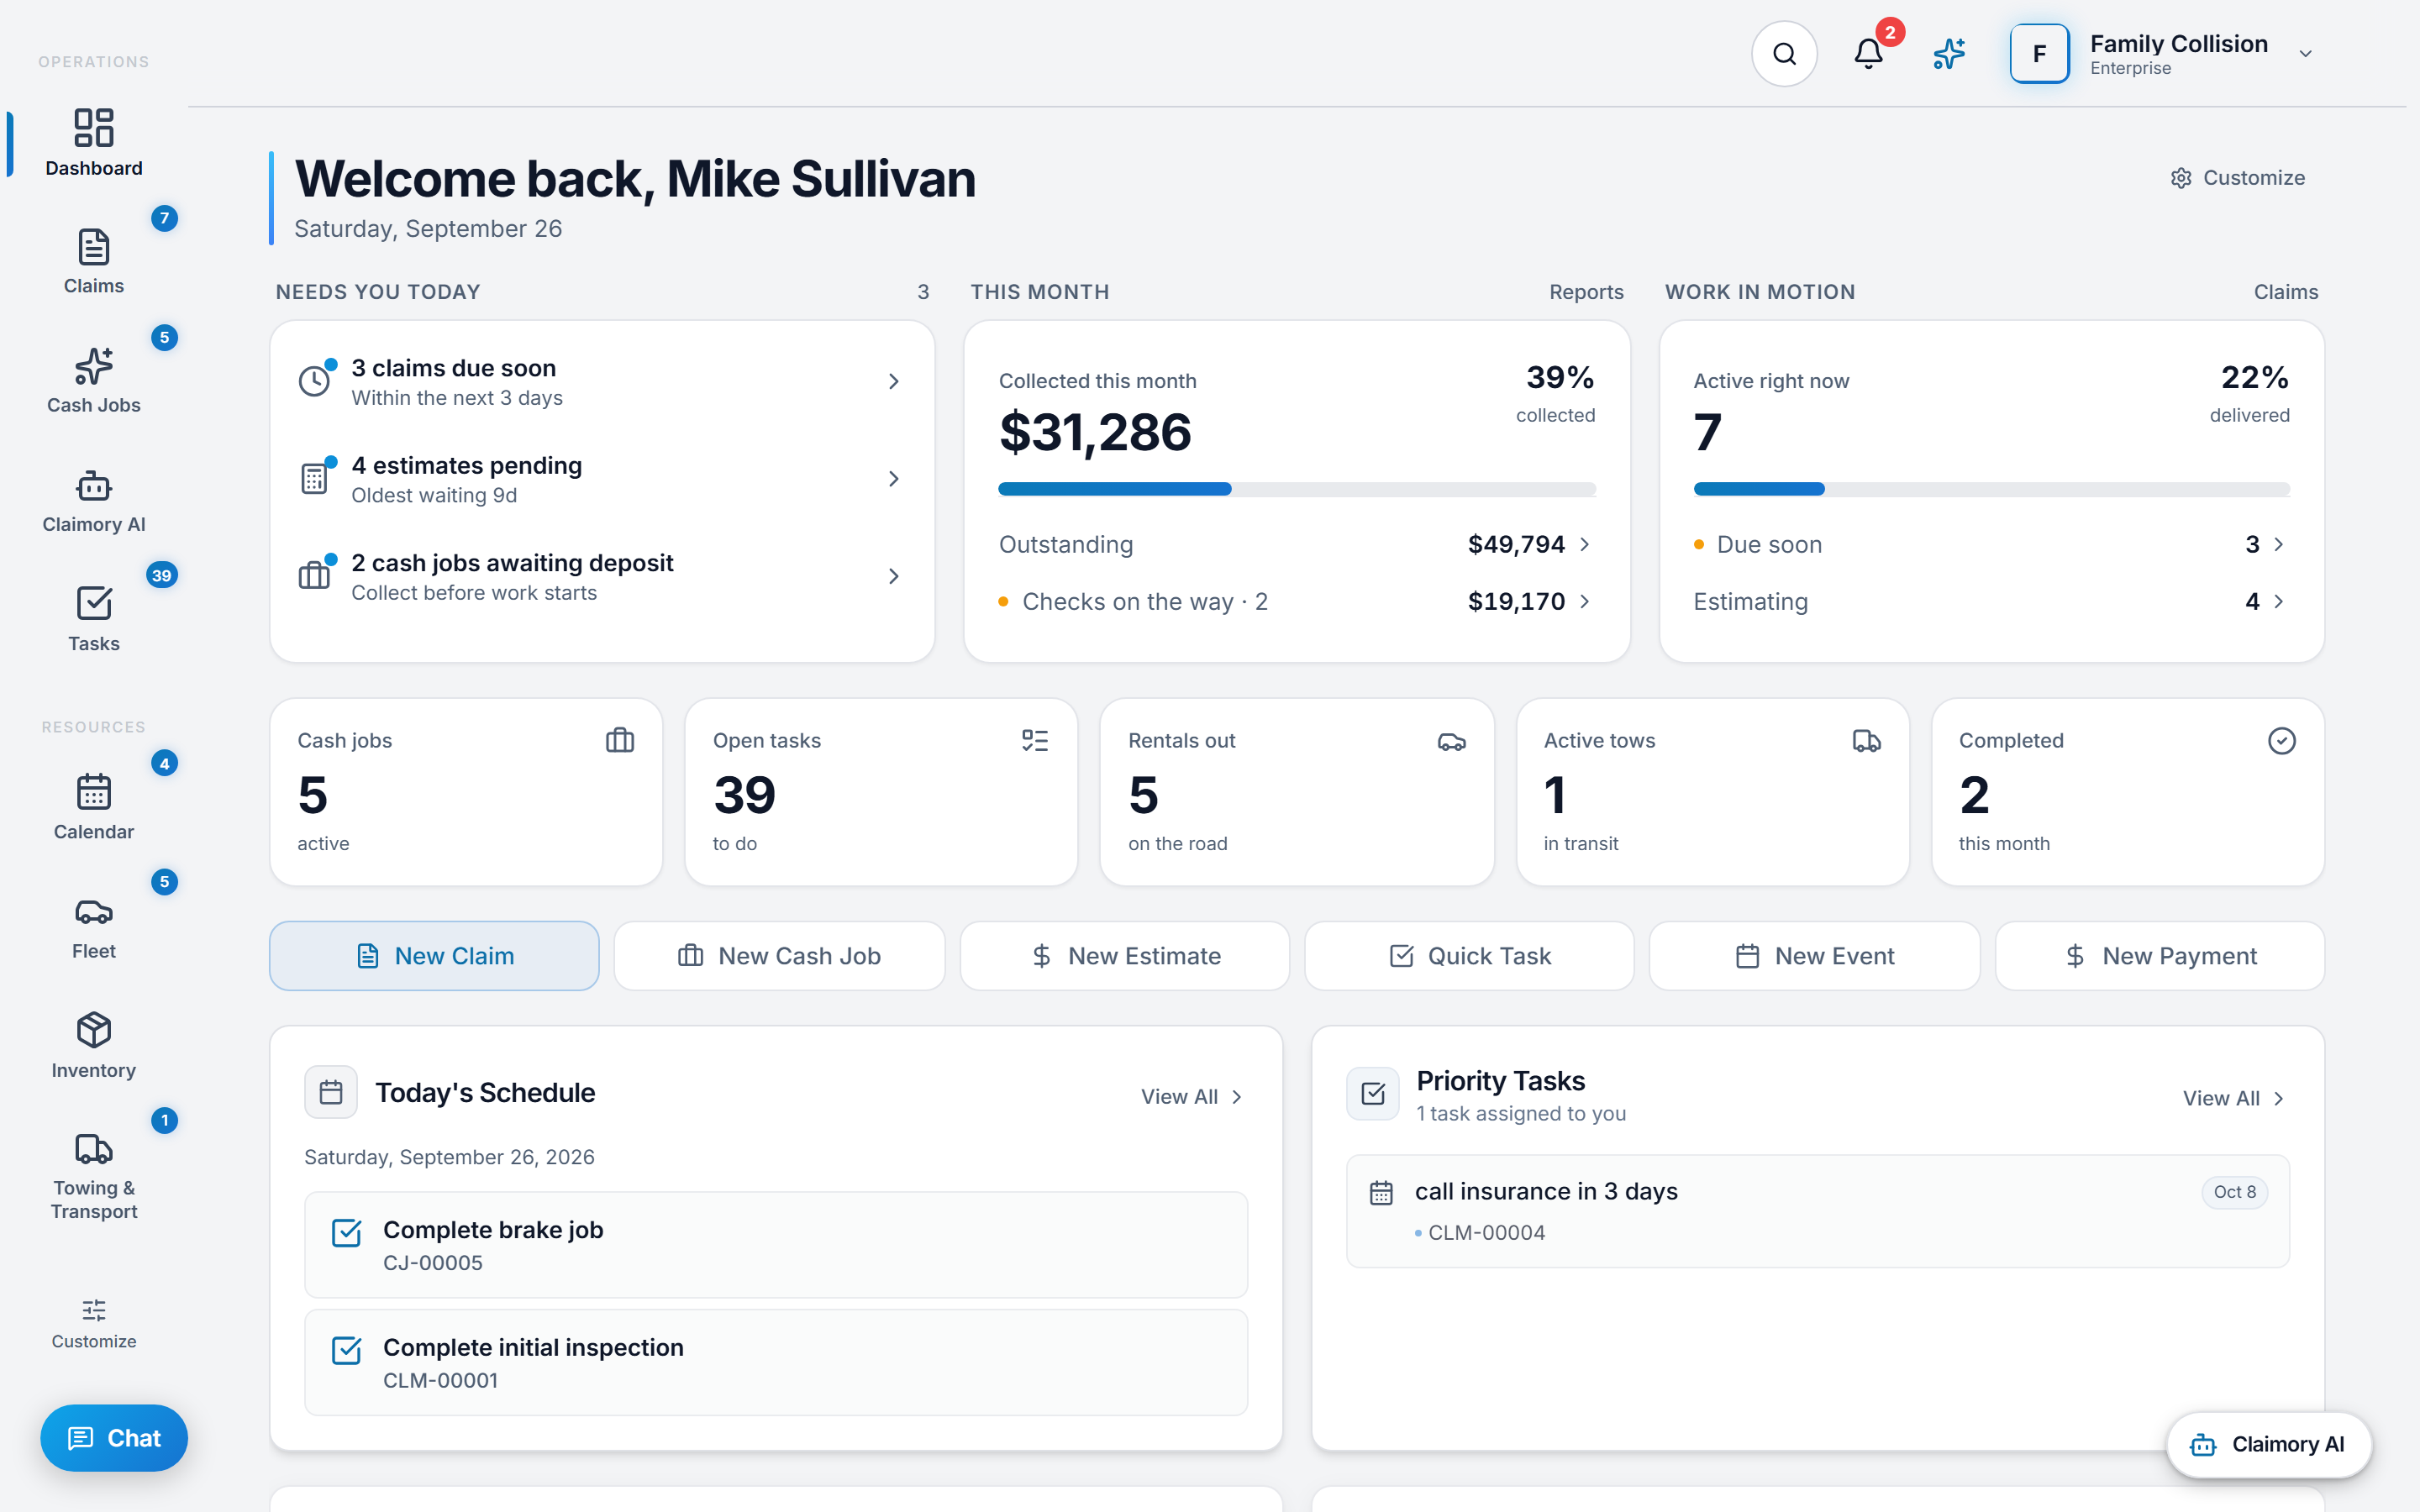Expand Outstanding $49,794 chevron
This screenshot has width=2420, height=1512.
click(1584, 544)
